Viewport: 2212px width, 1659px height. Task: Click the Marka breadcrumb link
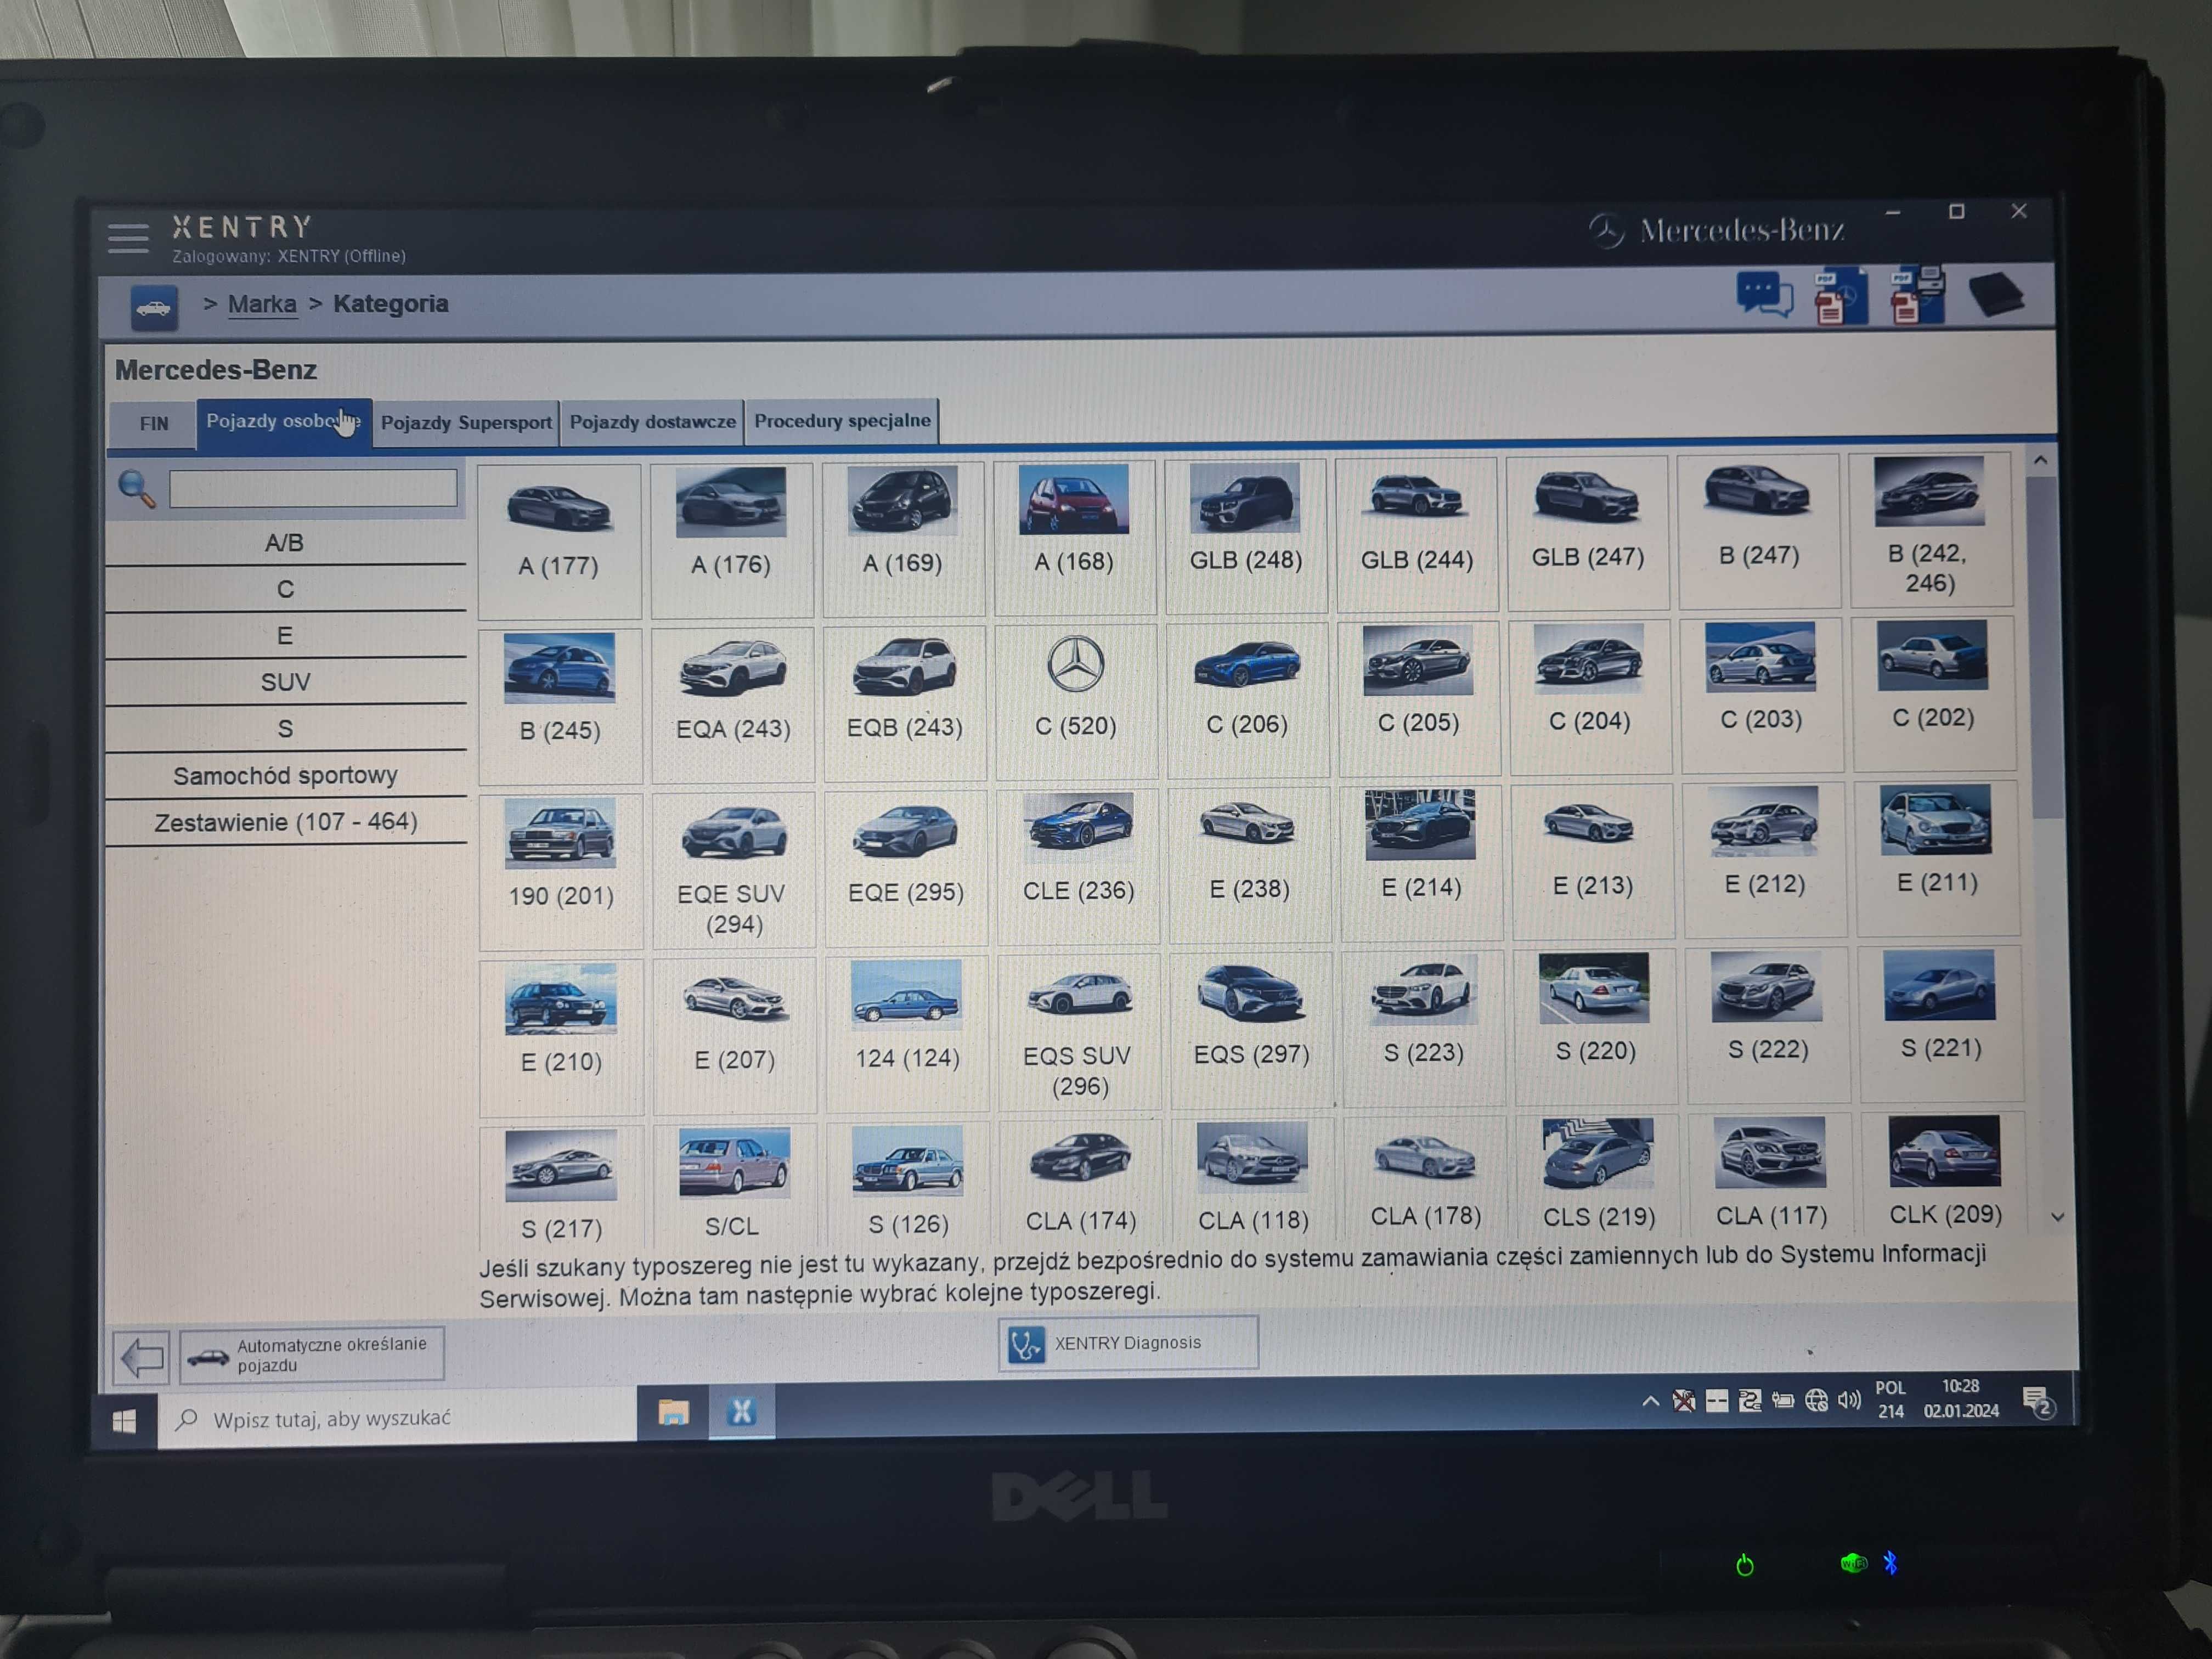click(262, 304)
